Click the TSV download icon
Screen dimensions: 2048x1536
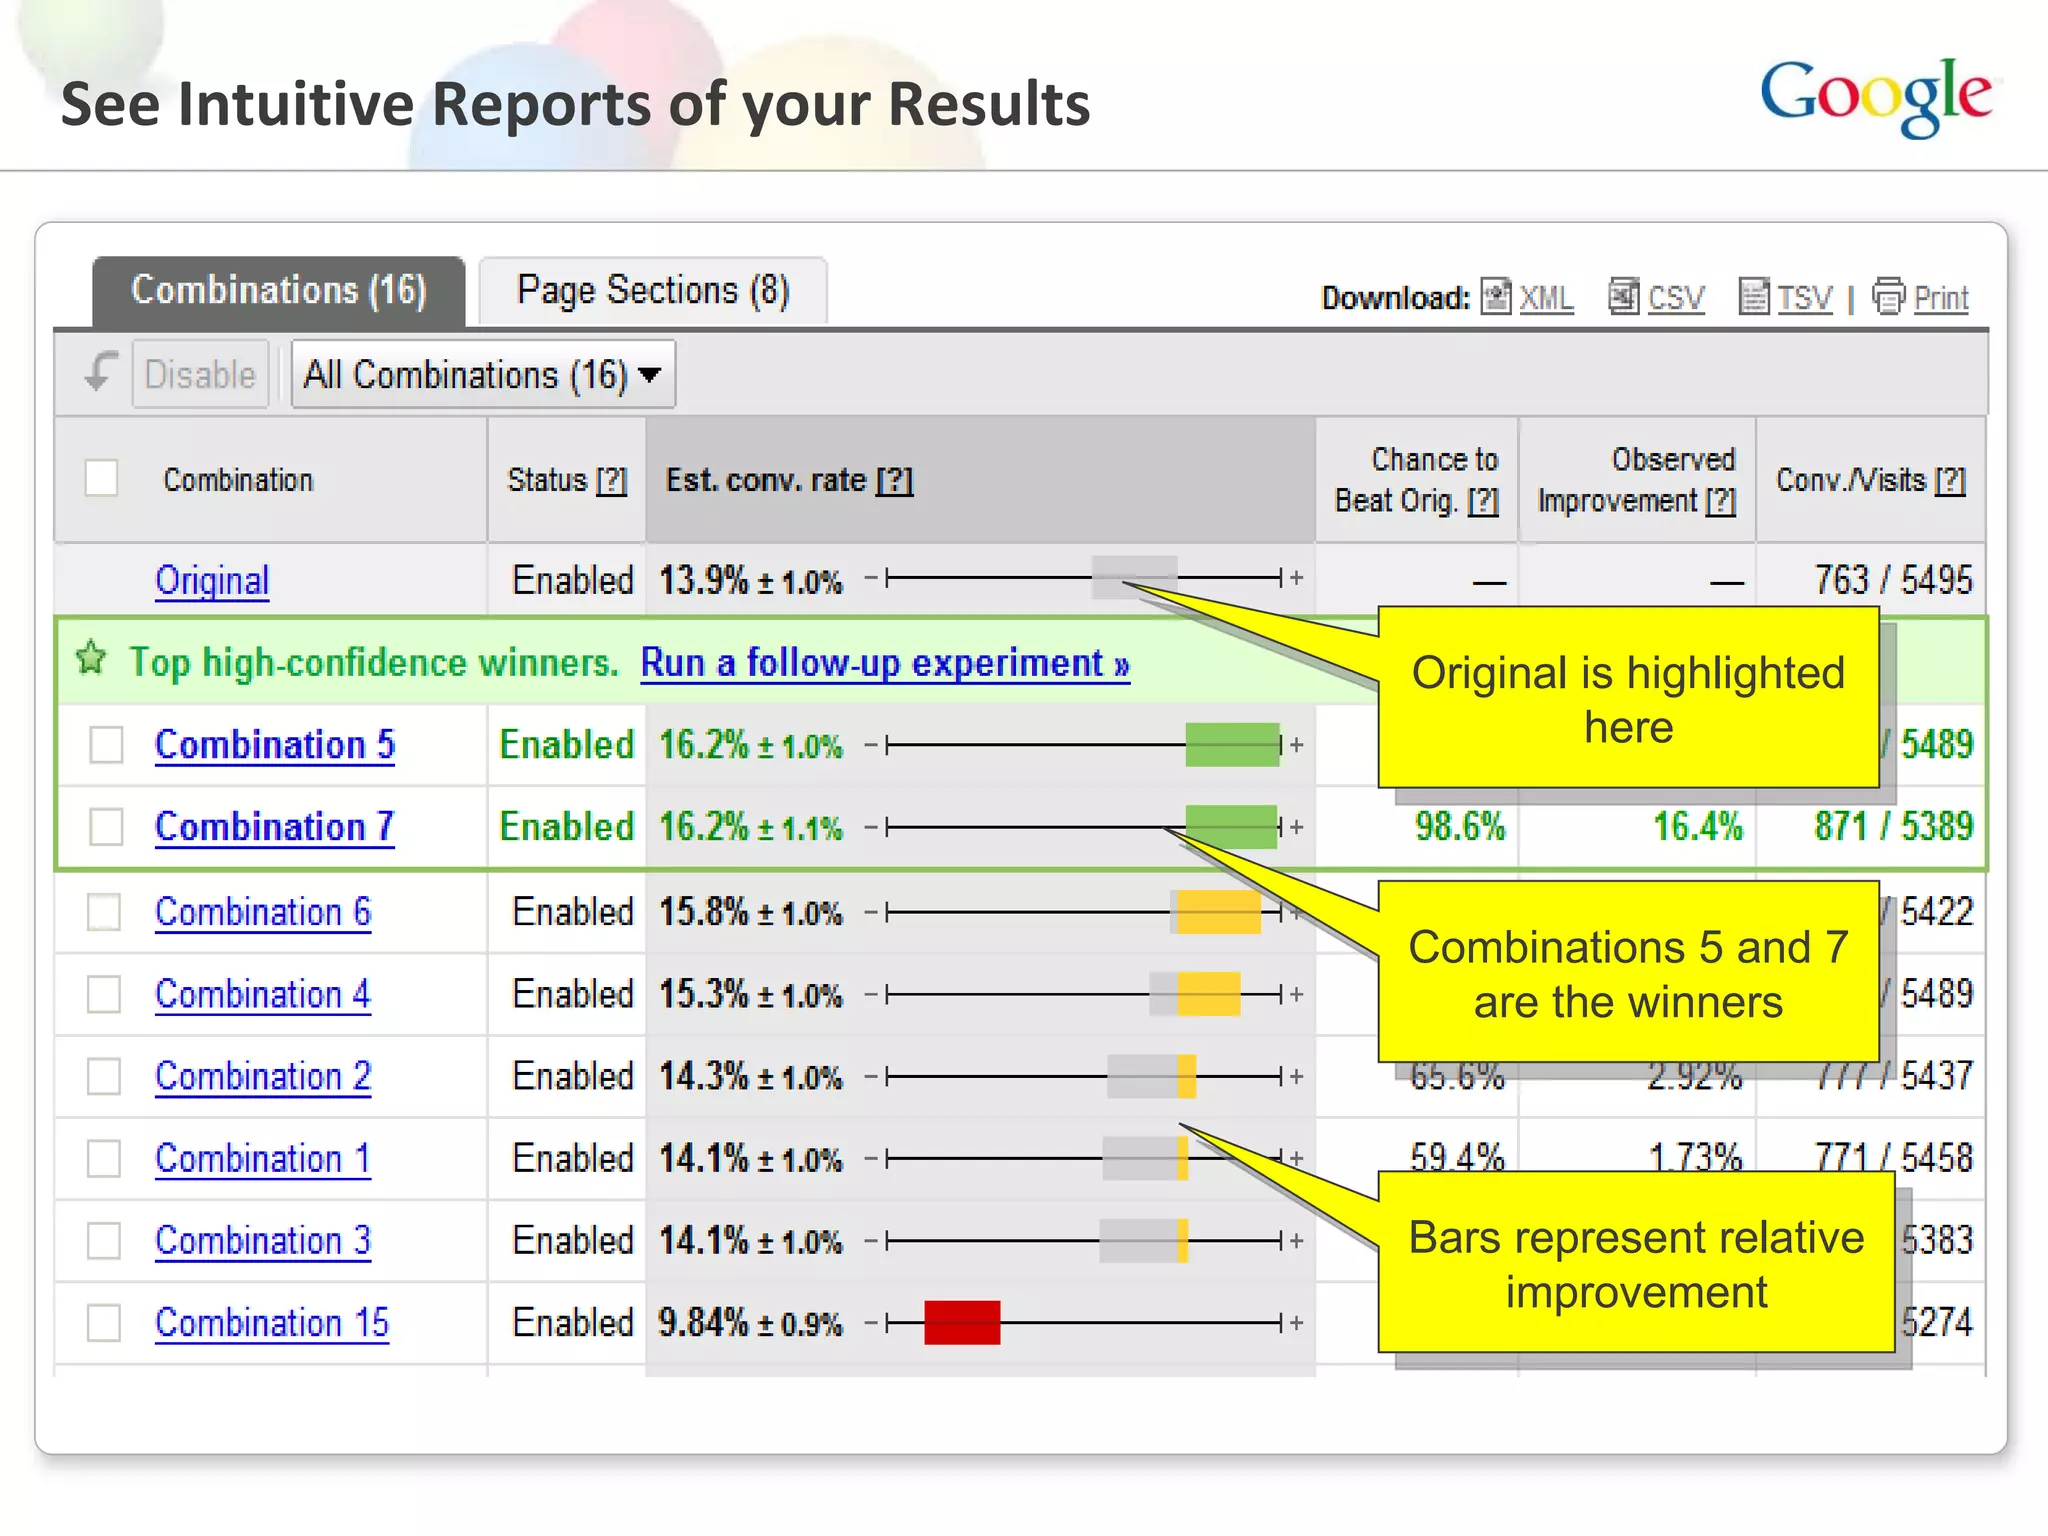[1754, 297]
